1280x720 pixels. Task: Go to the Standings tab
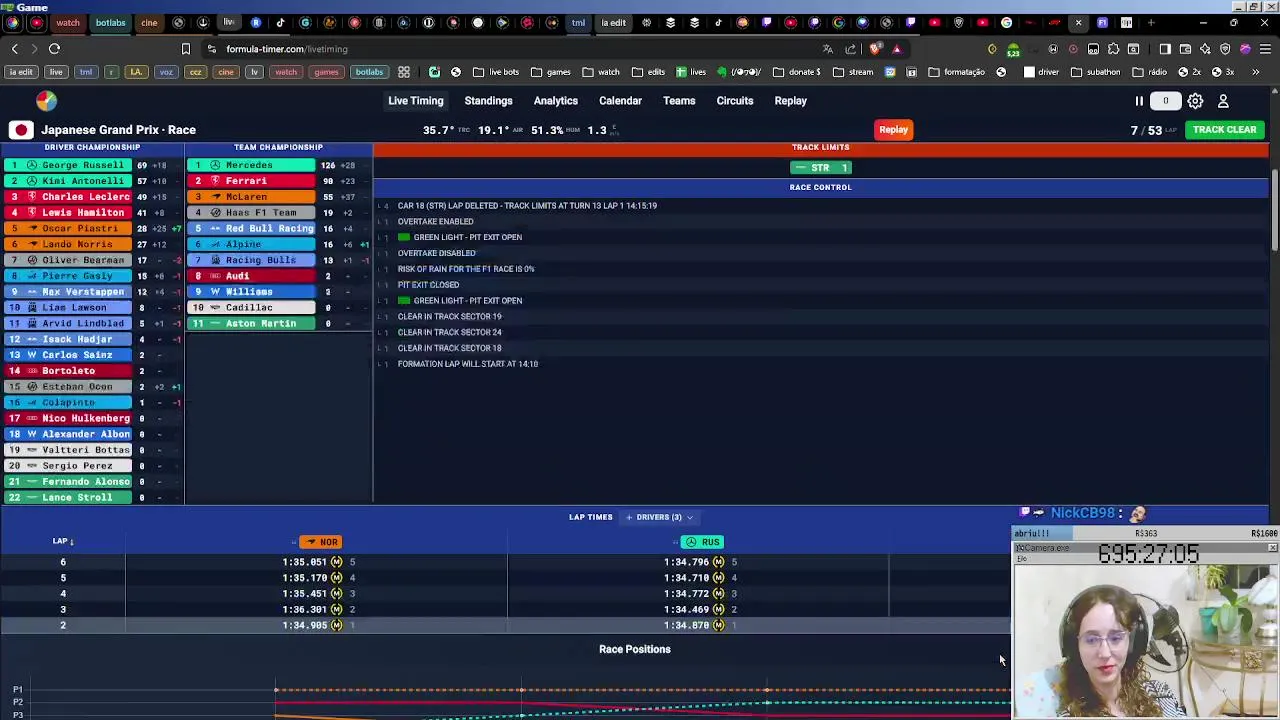pos(488,101)
